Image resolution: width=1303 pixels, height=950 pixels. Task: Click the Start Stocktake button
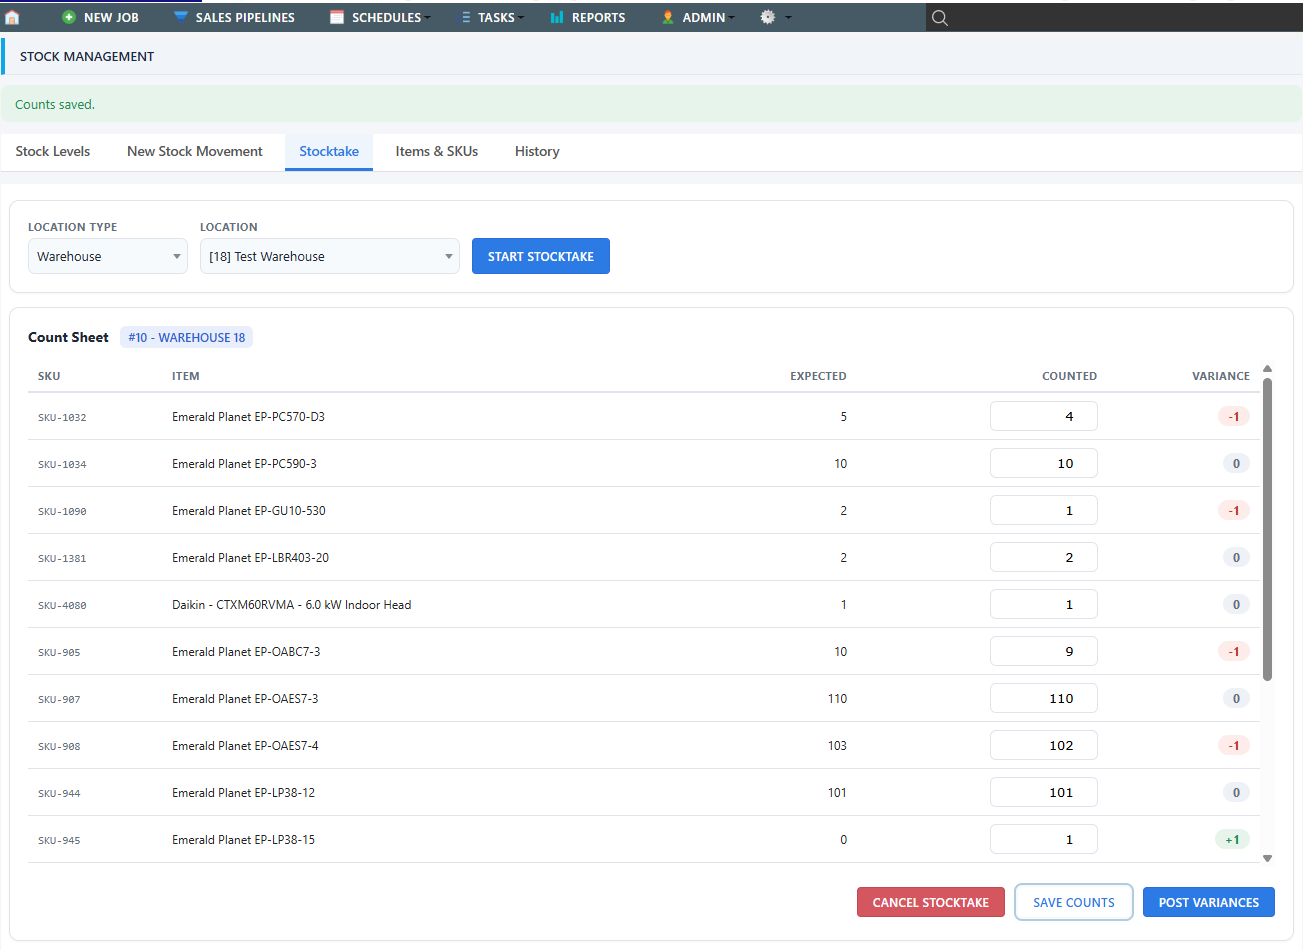point(541,256)
